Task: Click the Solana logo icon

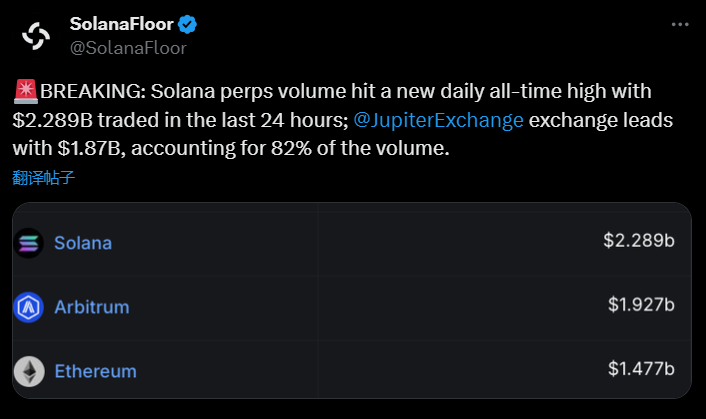Action: 29,243
